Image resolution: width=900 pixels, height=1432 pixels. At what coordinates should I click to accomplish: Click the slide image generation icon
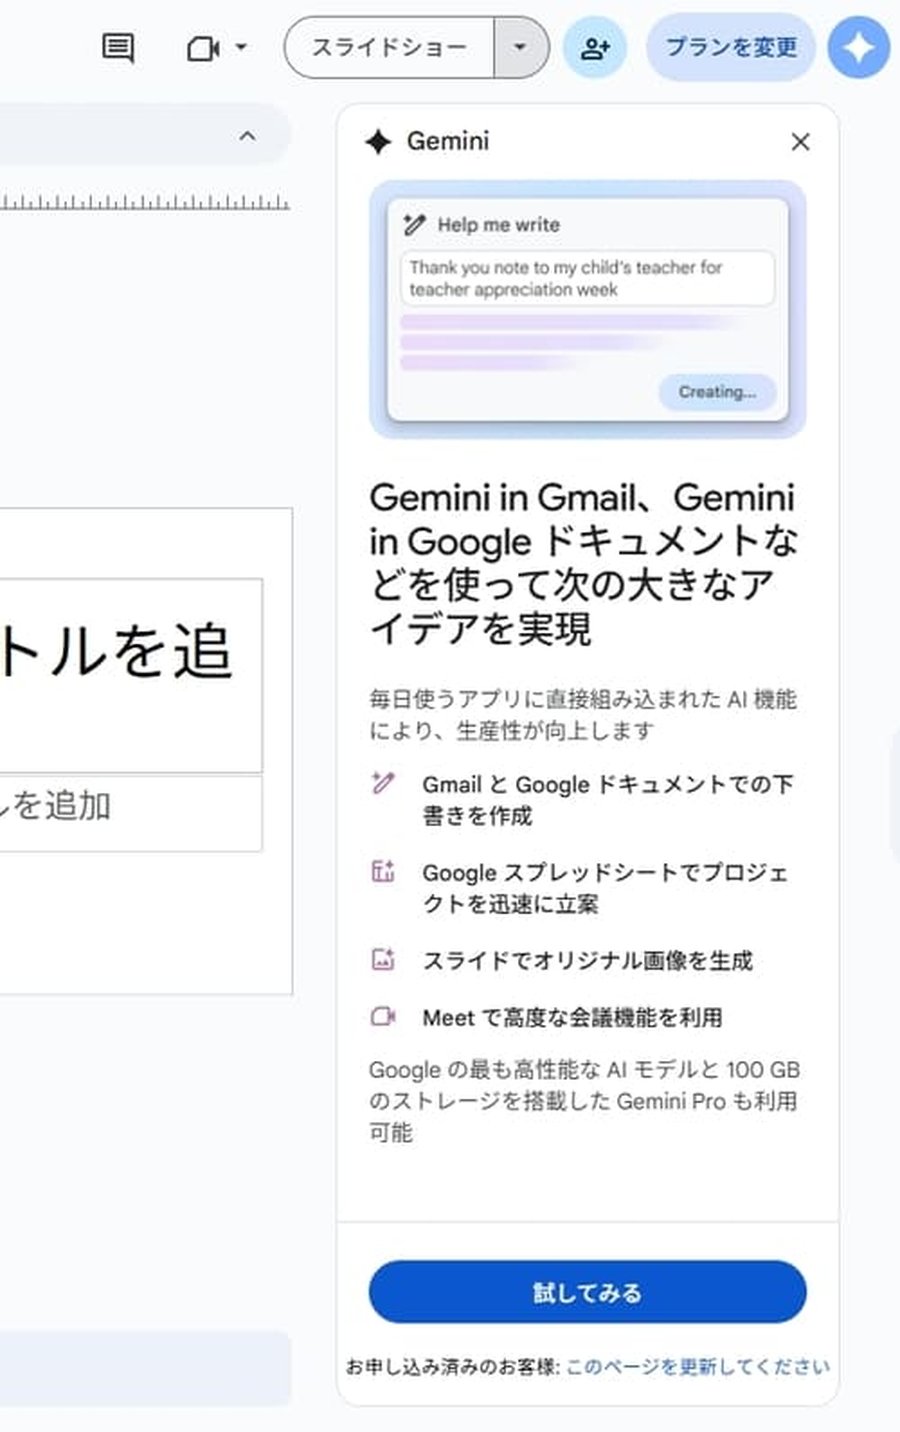(382, 959)
